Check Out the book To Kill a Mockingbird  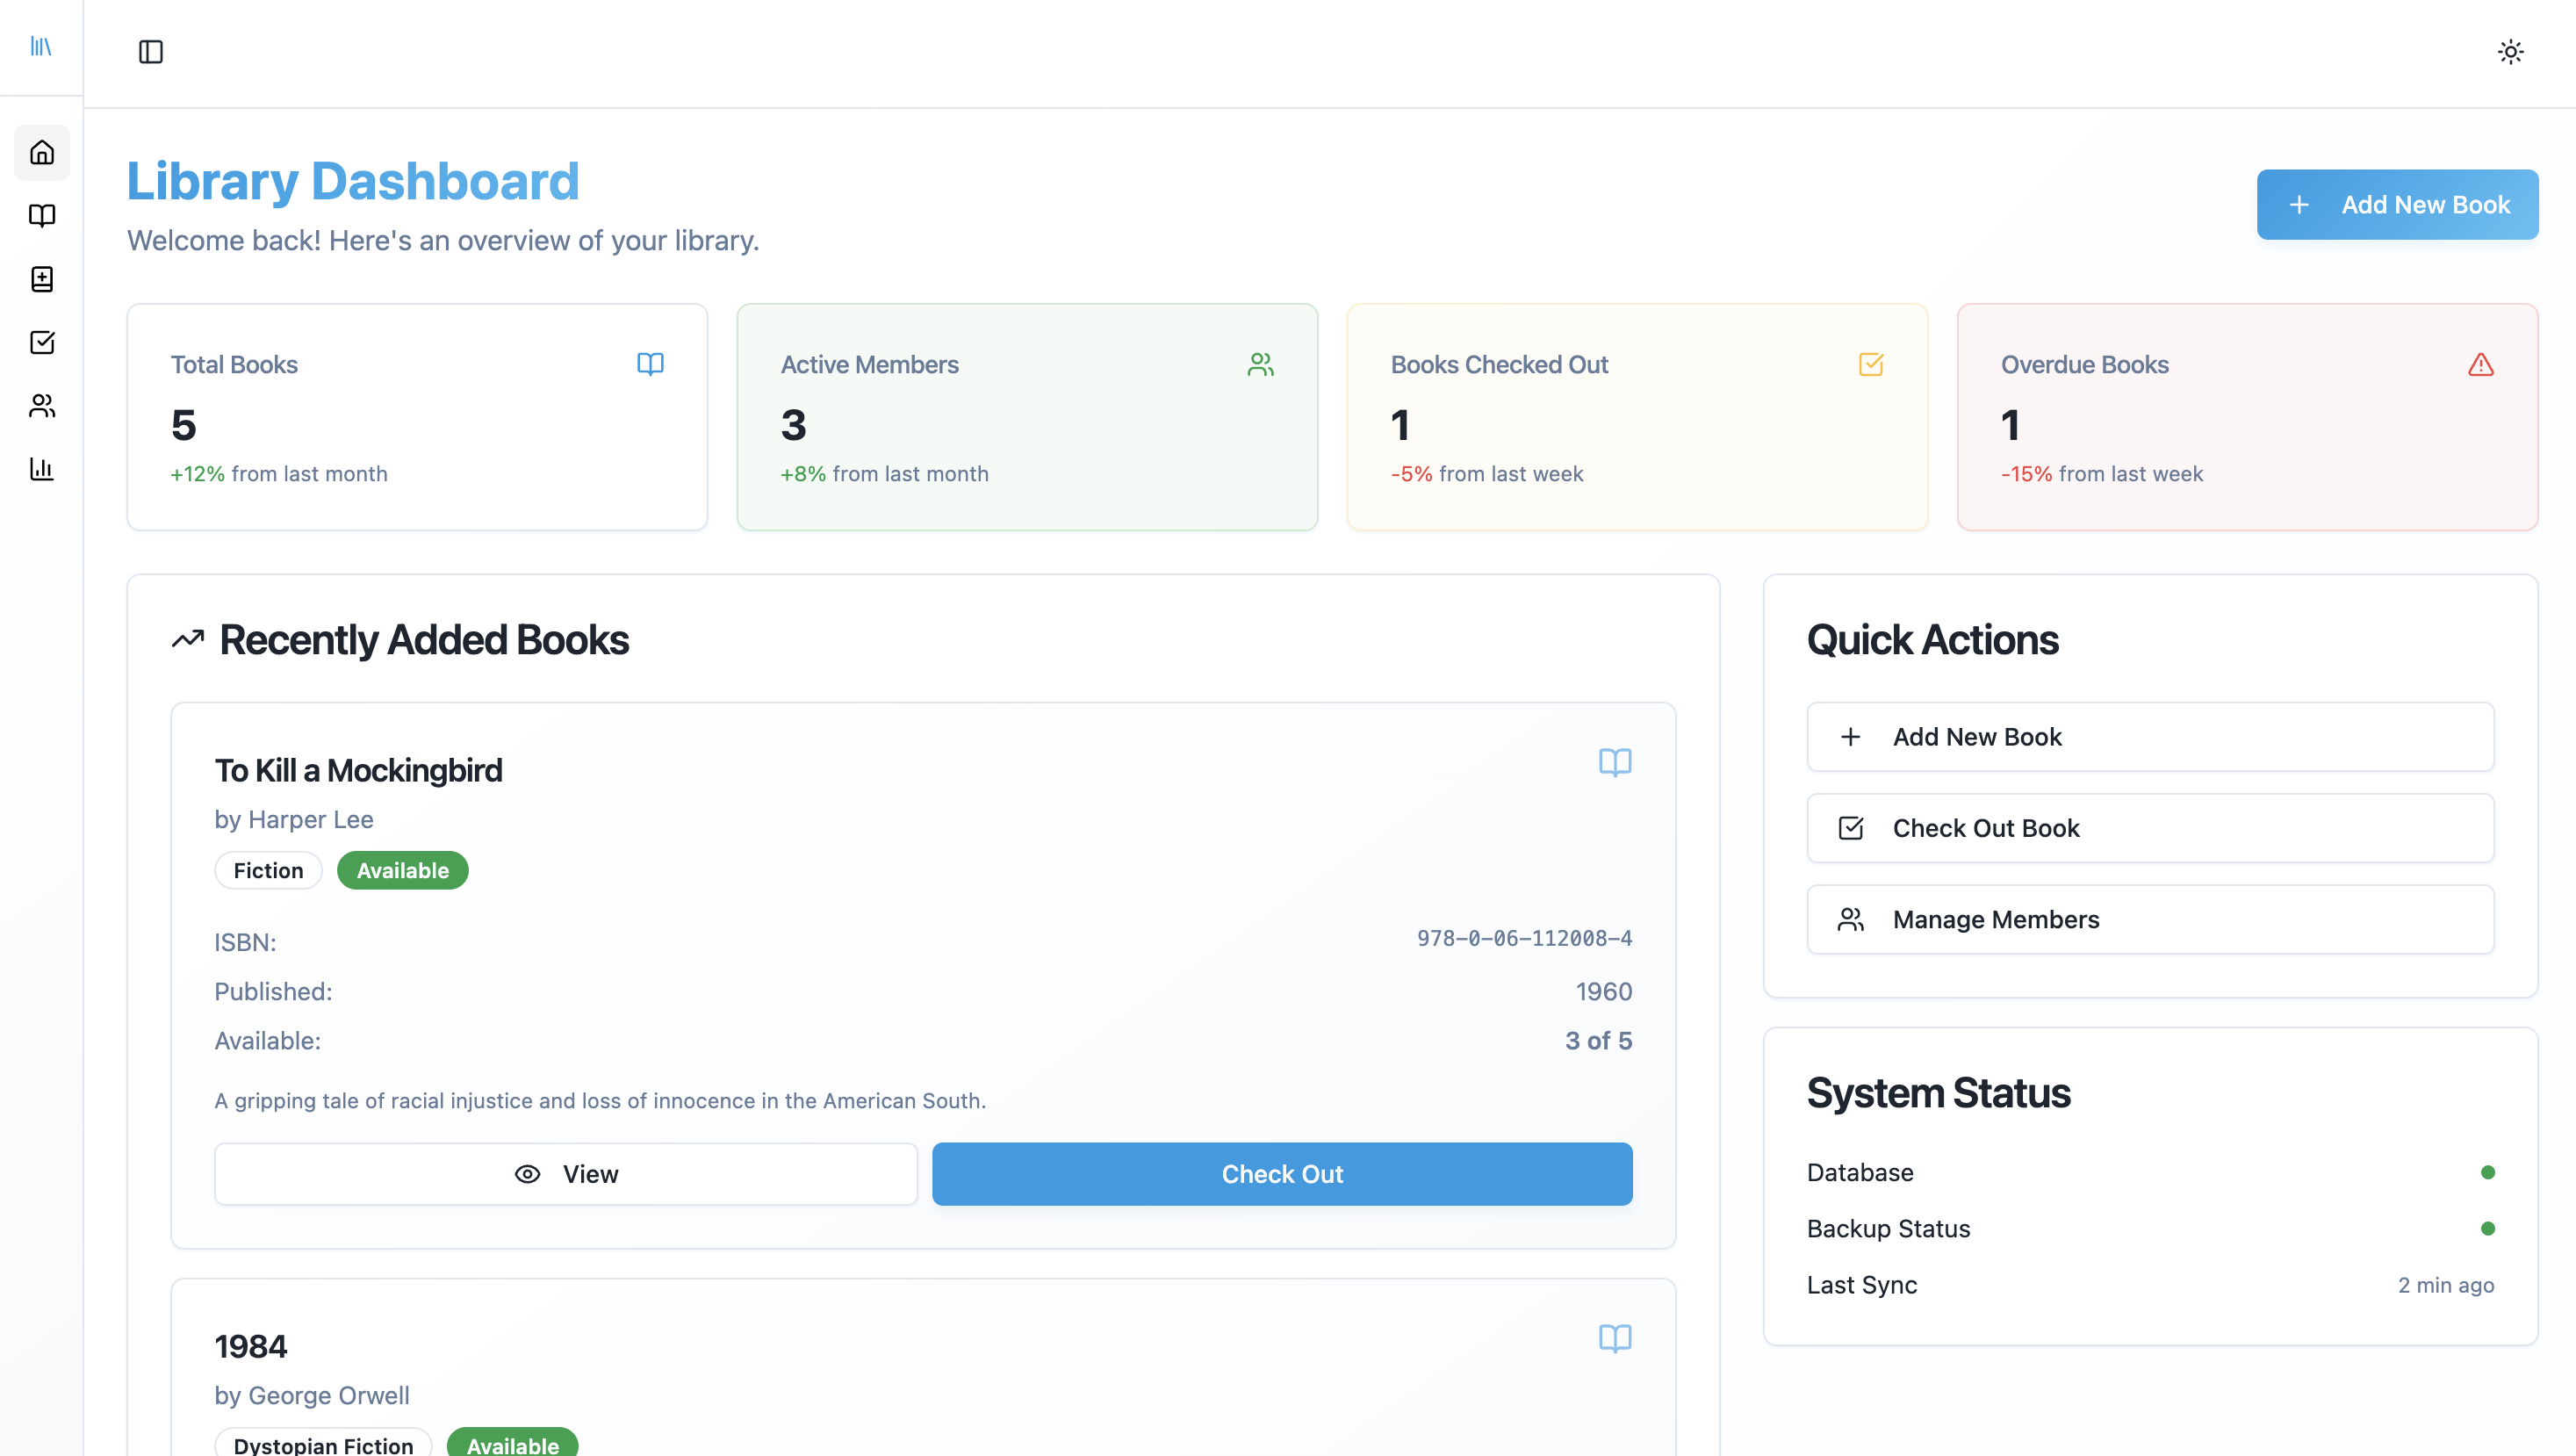tap(1281, 1173)
